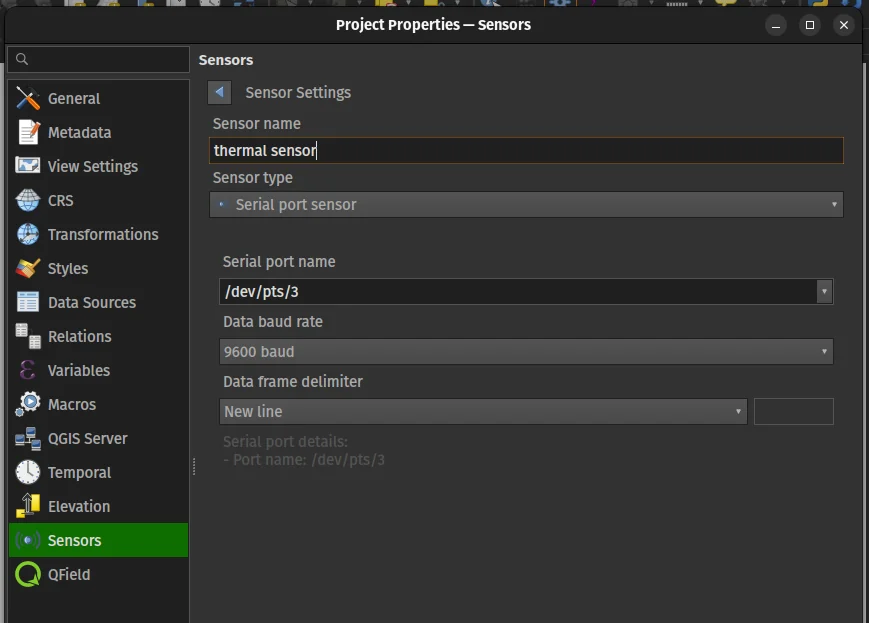Focus the settings search box
Screen dimensions: 869x623
[98, 60]
